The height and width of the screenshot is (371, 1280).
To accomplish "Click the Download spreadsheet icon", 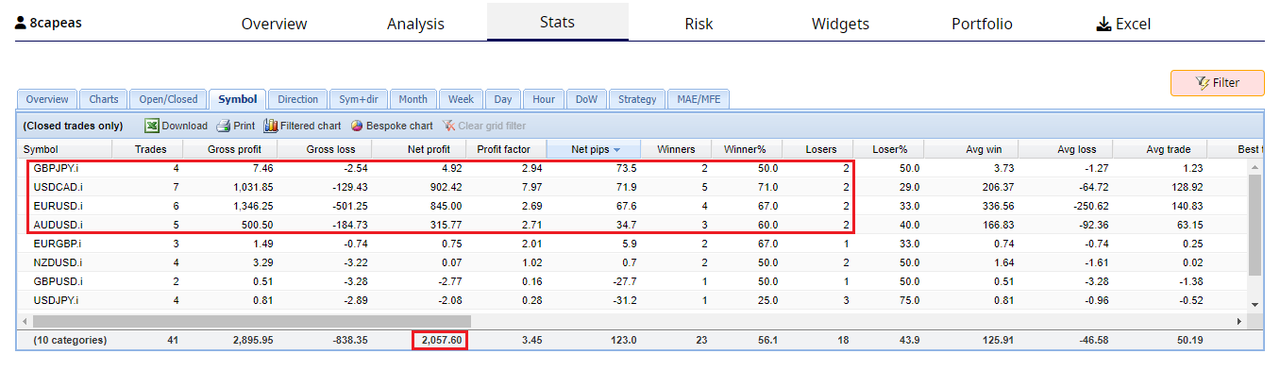I will tap(152, 126).
